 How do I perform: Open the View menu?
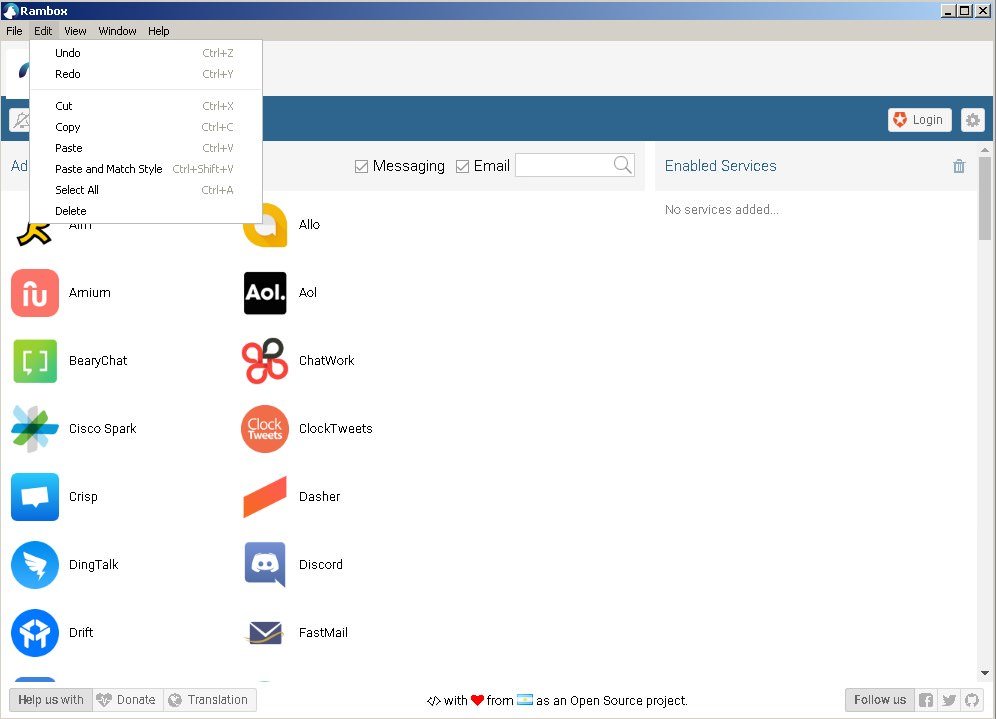click(75, 31)
